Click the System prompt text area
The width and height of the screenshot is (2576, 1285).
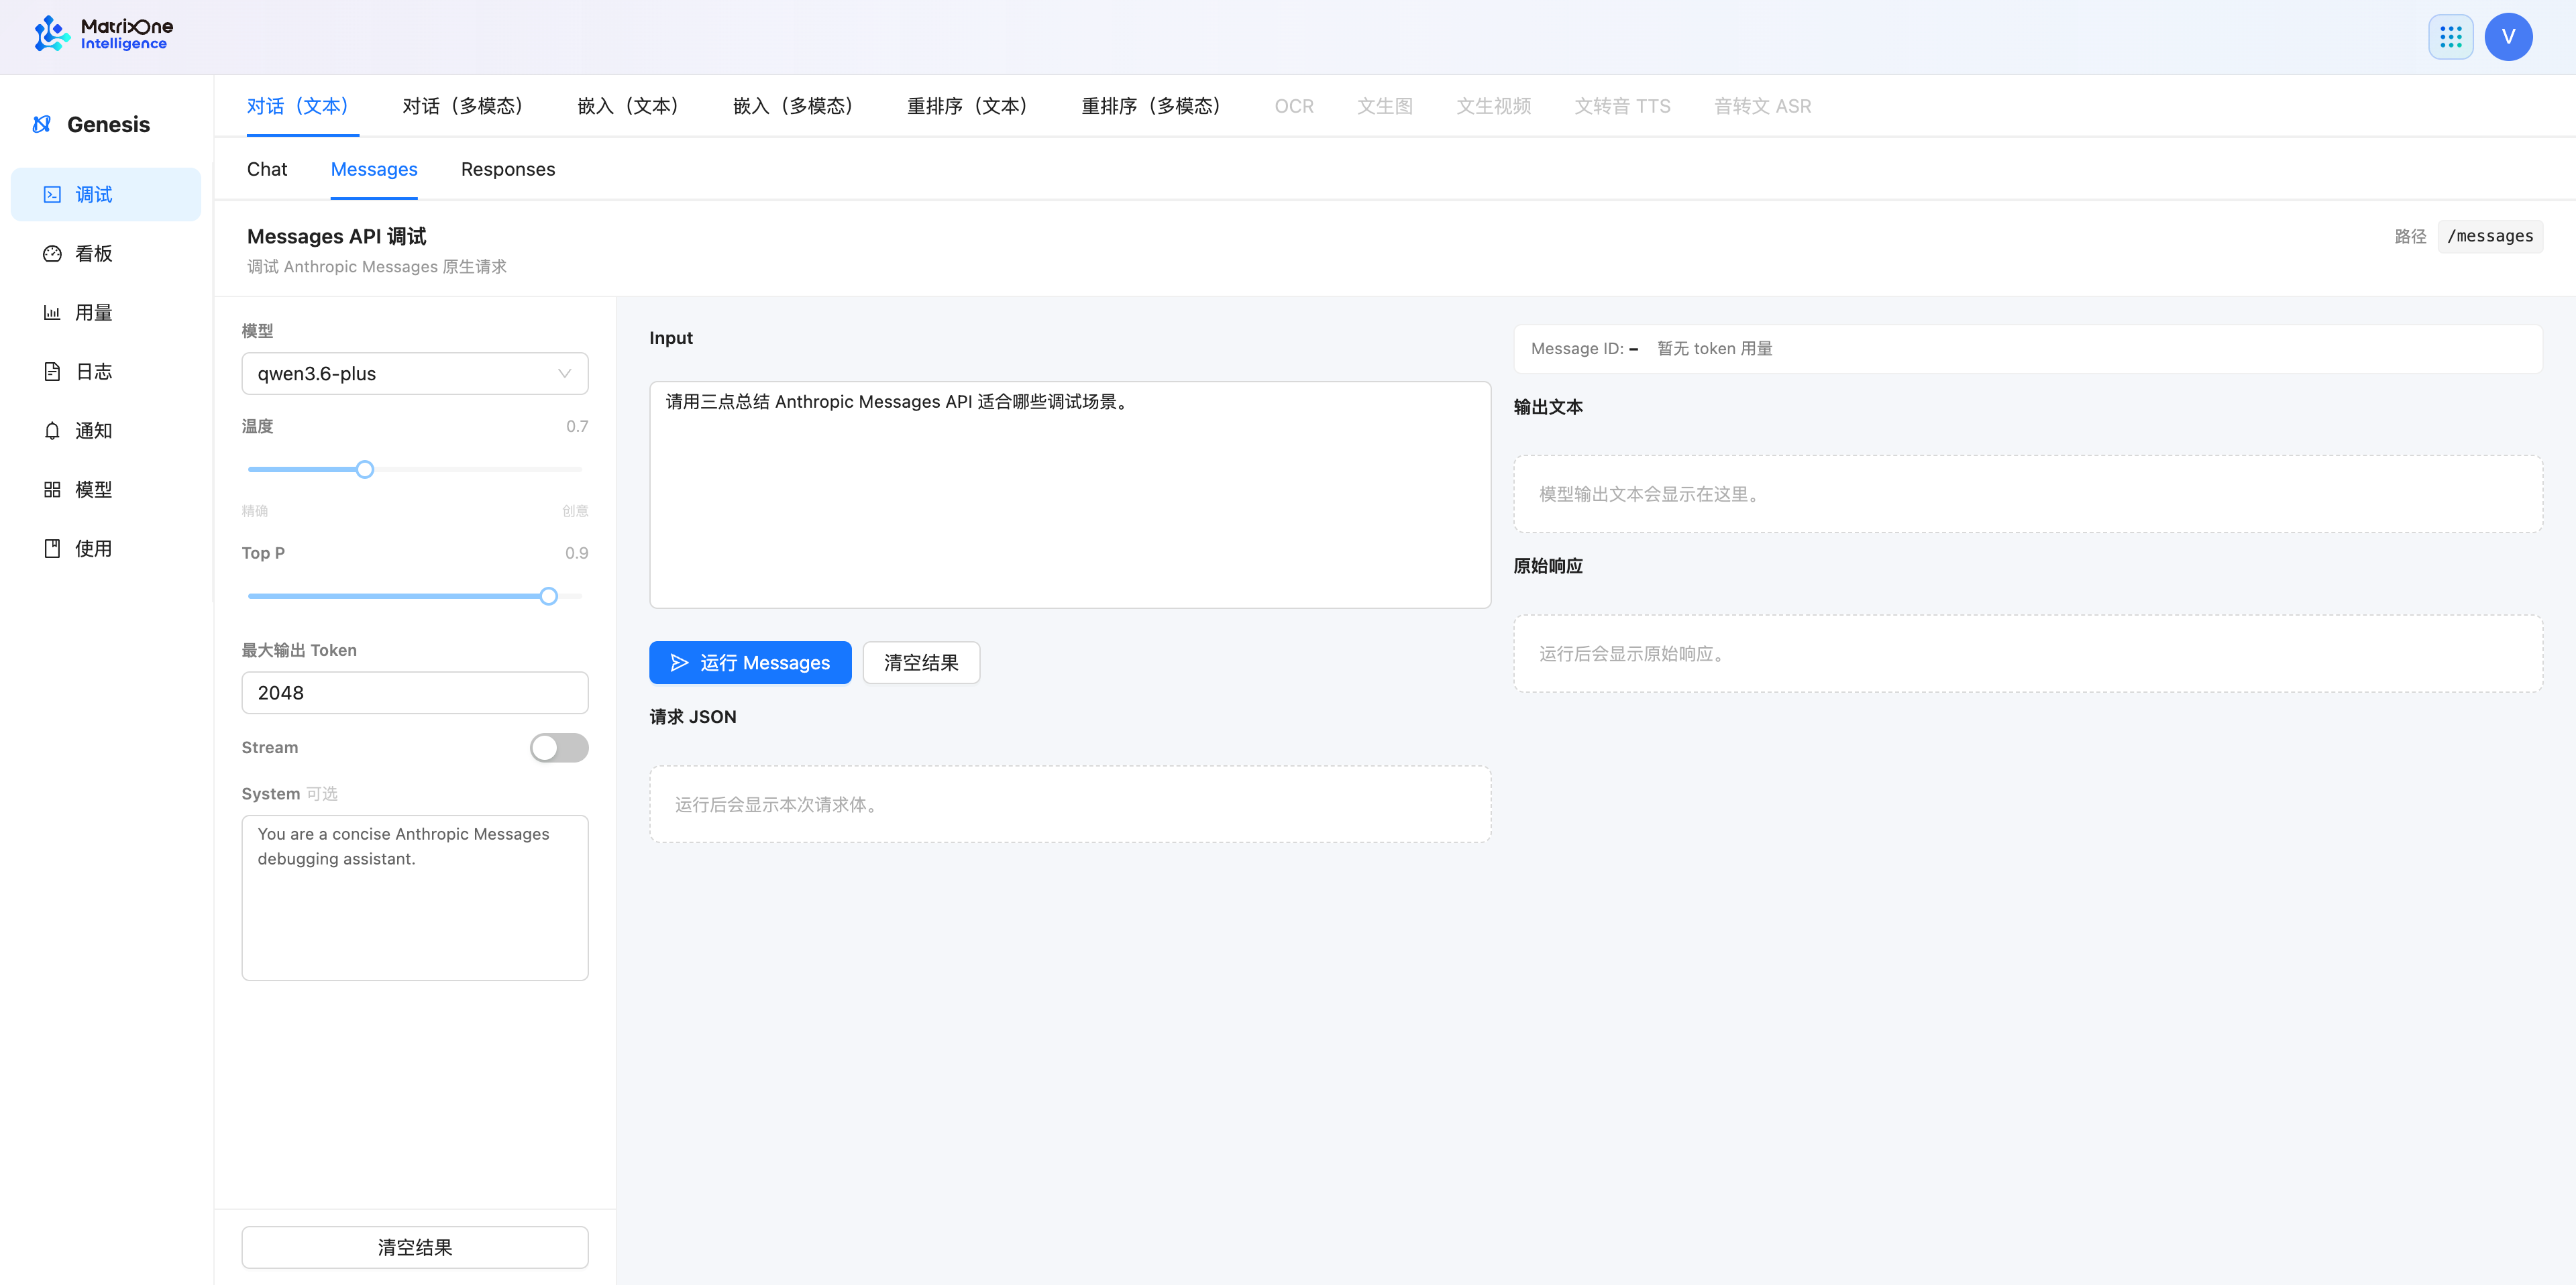pos(415,898)
